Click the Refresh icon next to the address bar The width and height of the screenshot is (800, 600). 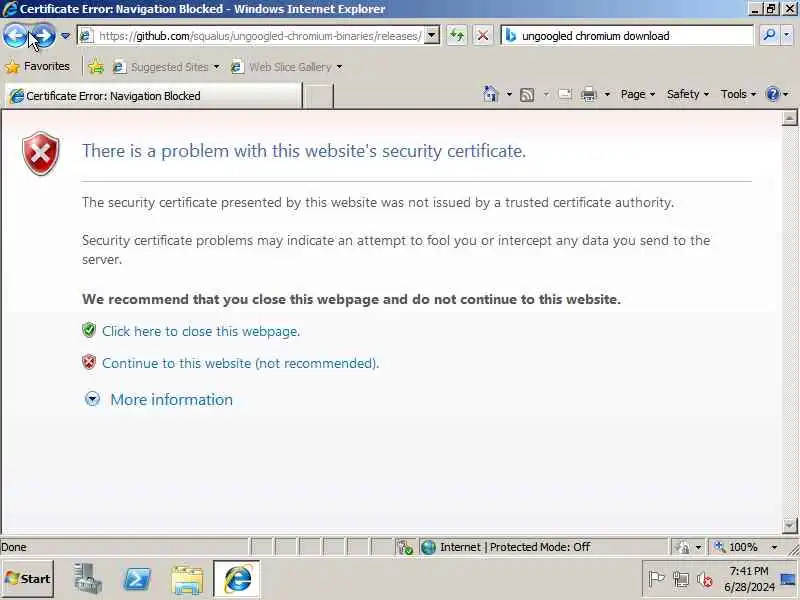[457, 36]
